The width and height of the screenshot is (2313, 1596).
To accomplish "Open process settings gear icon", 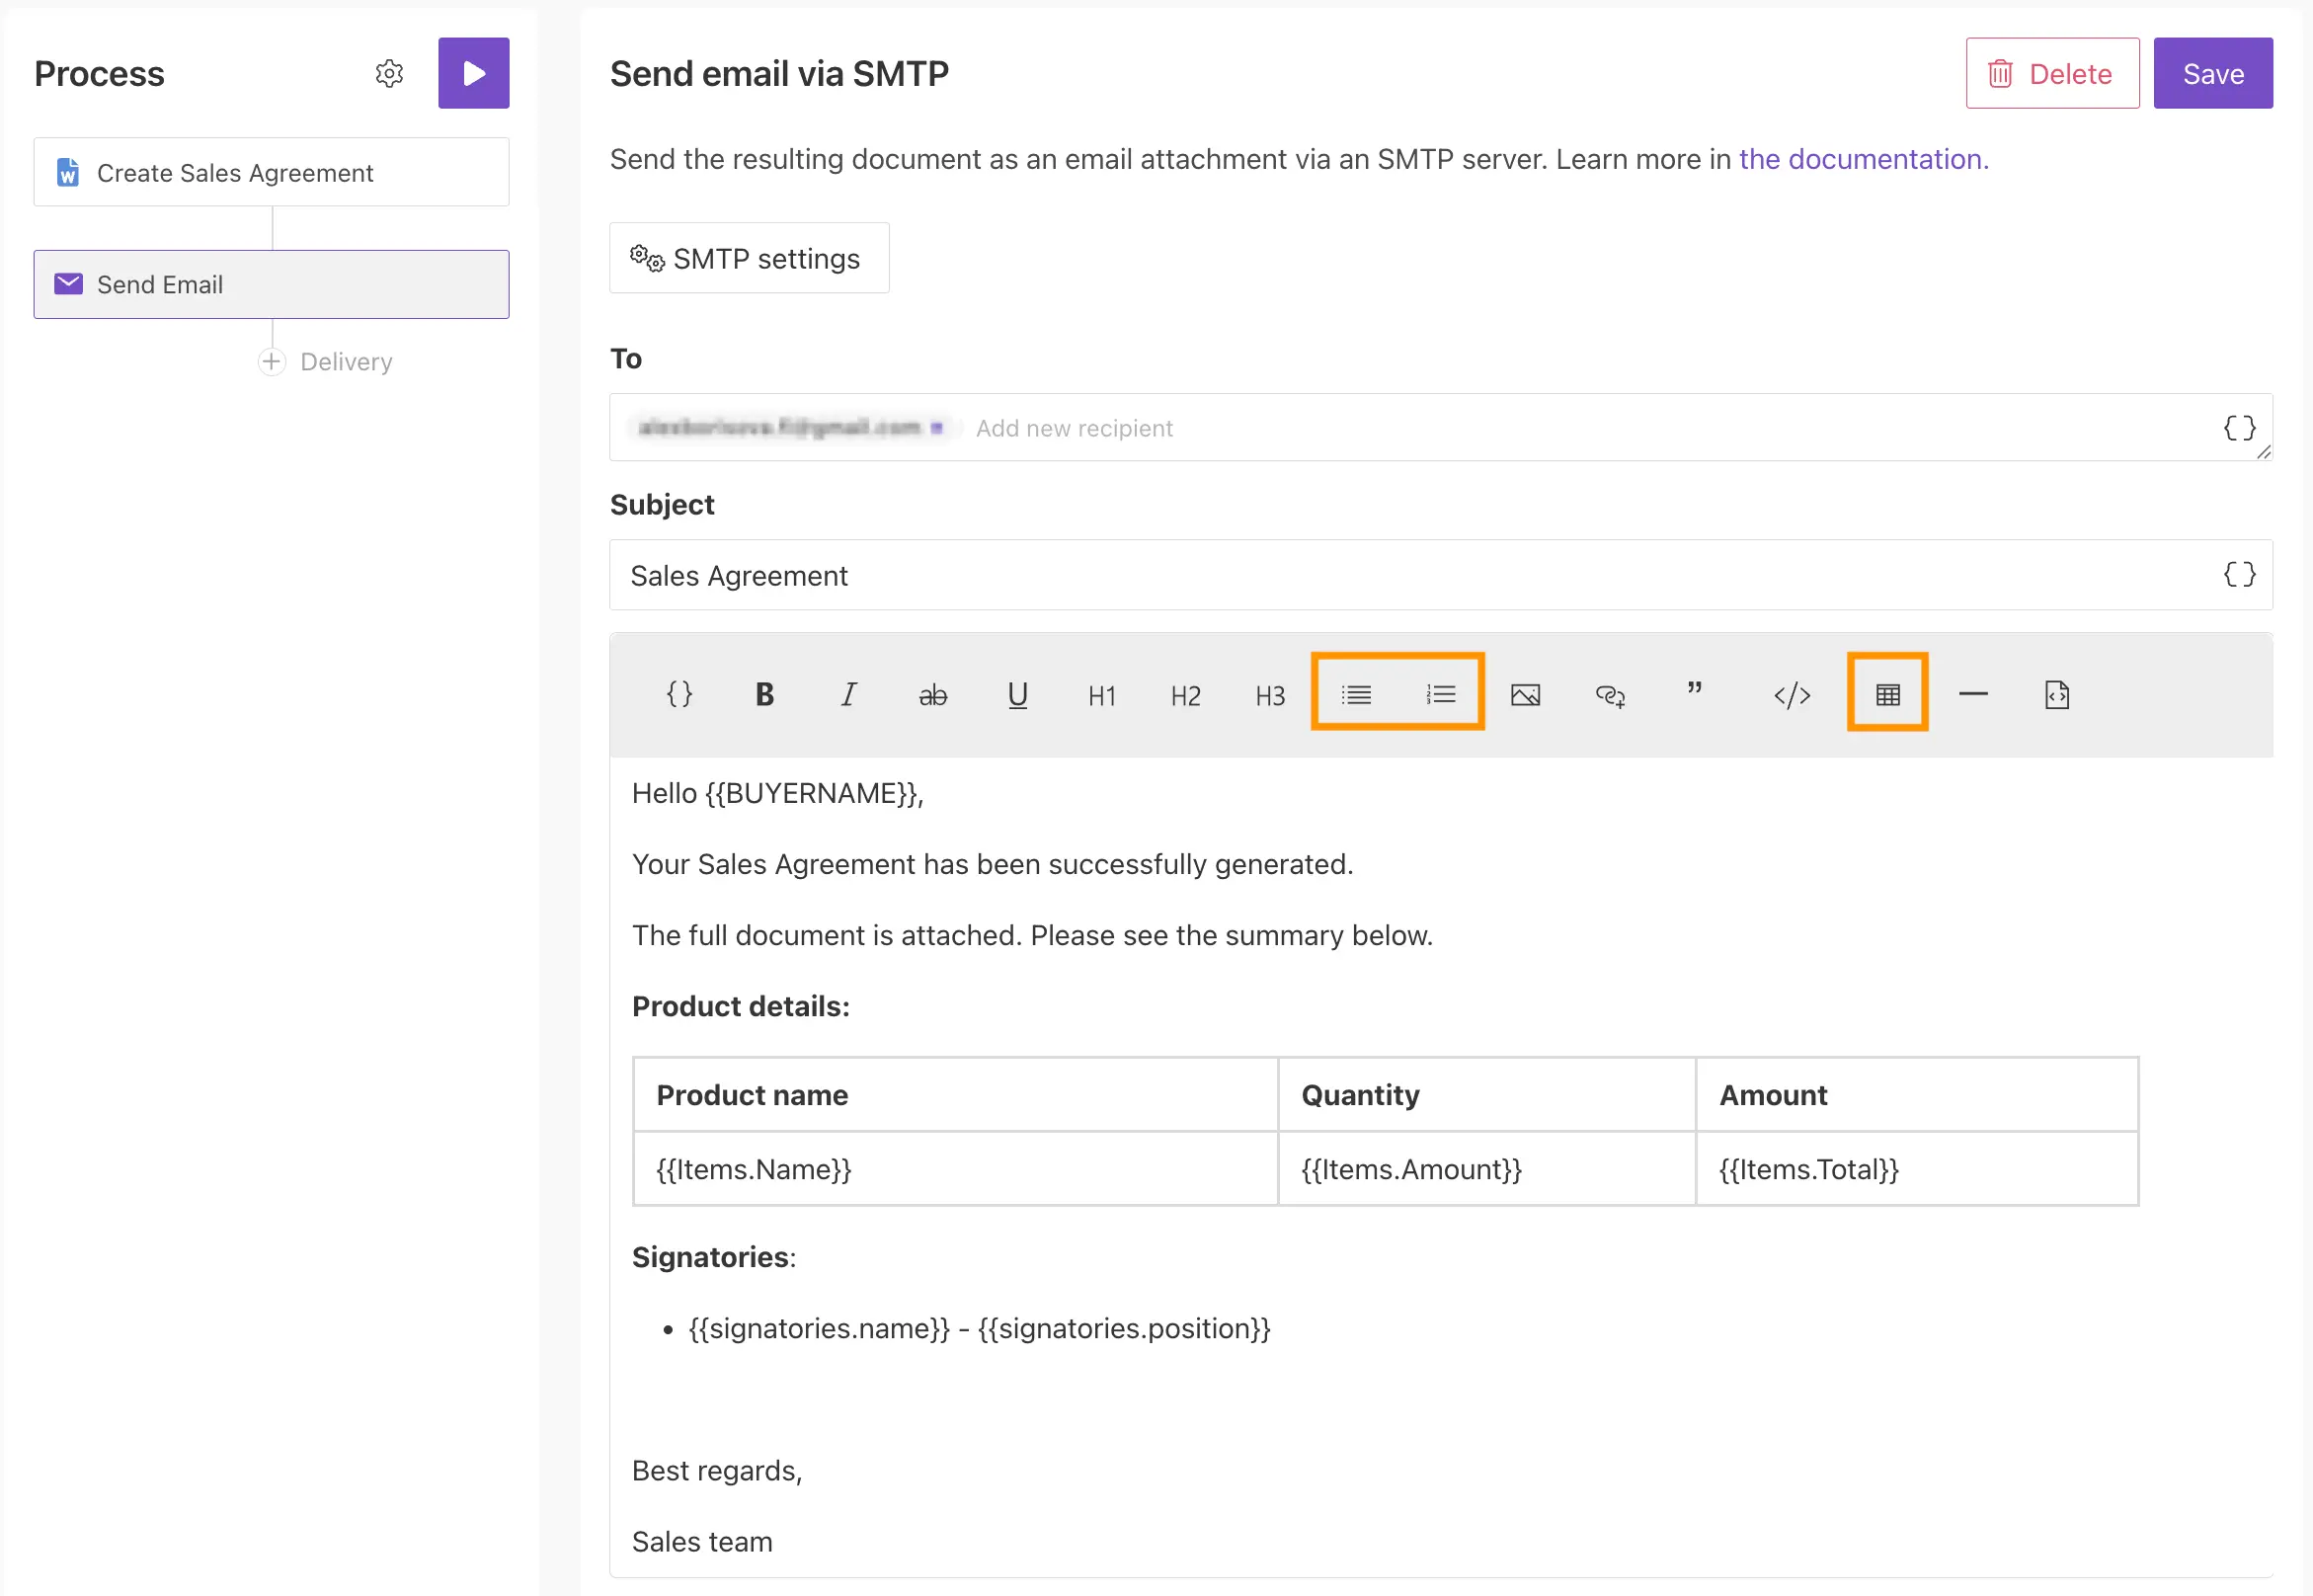I will coord(389,73).
